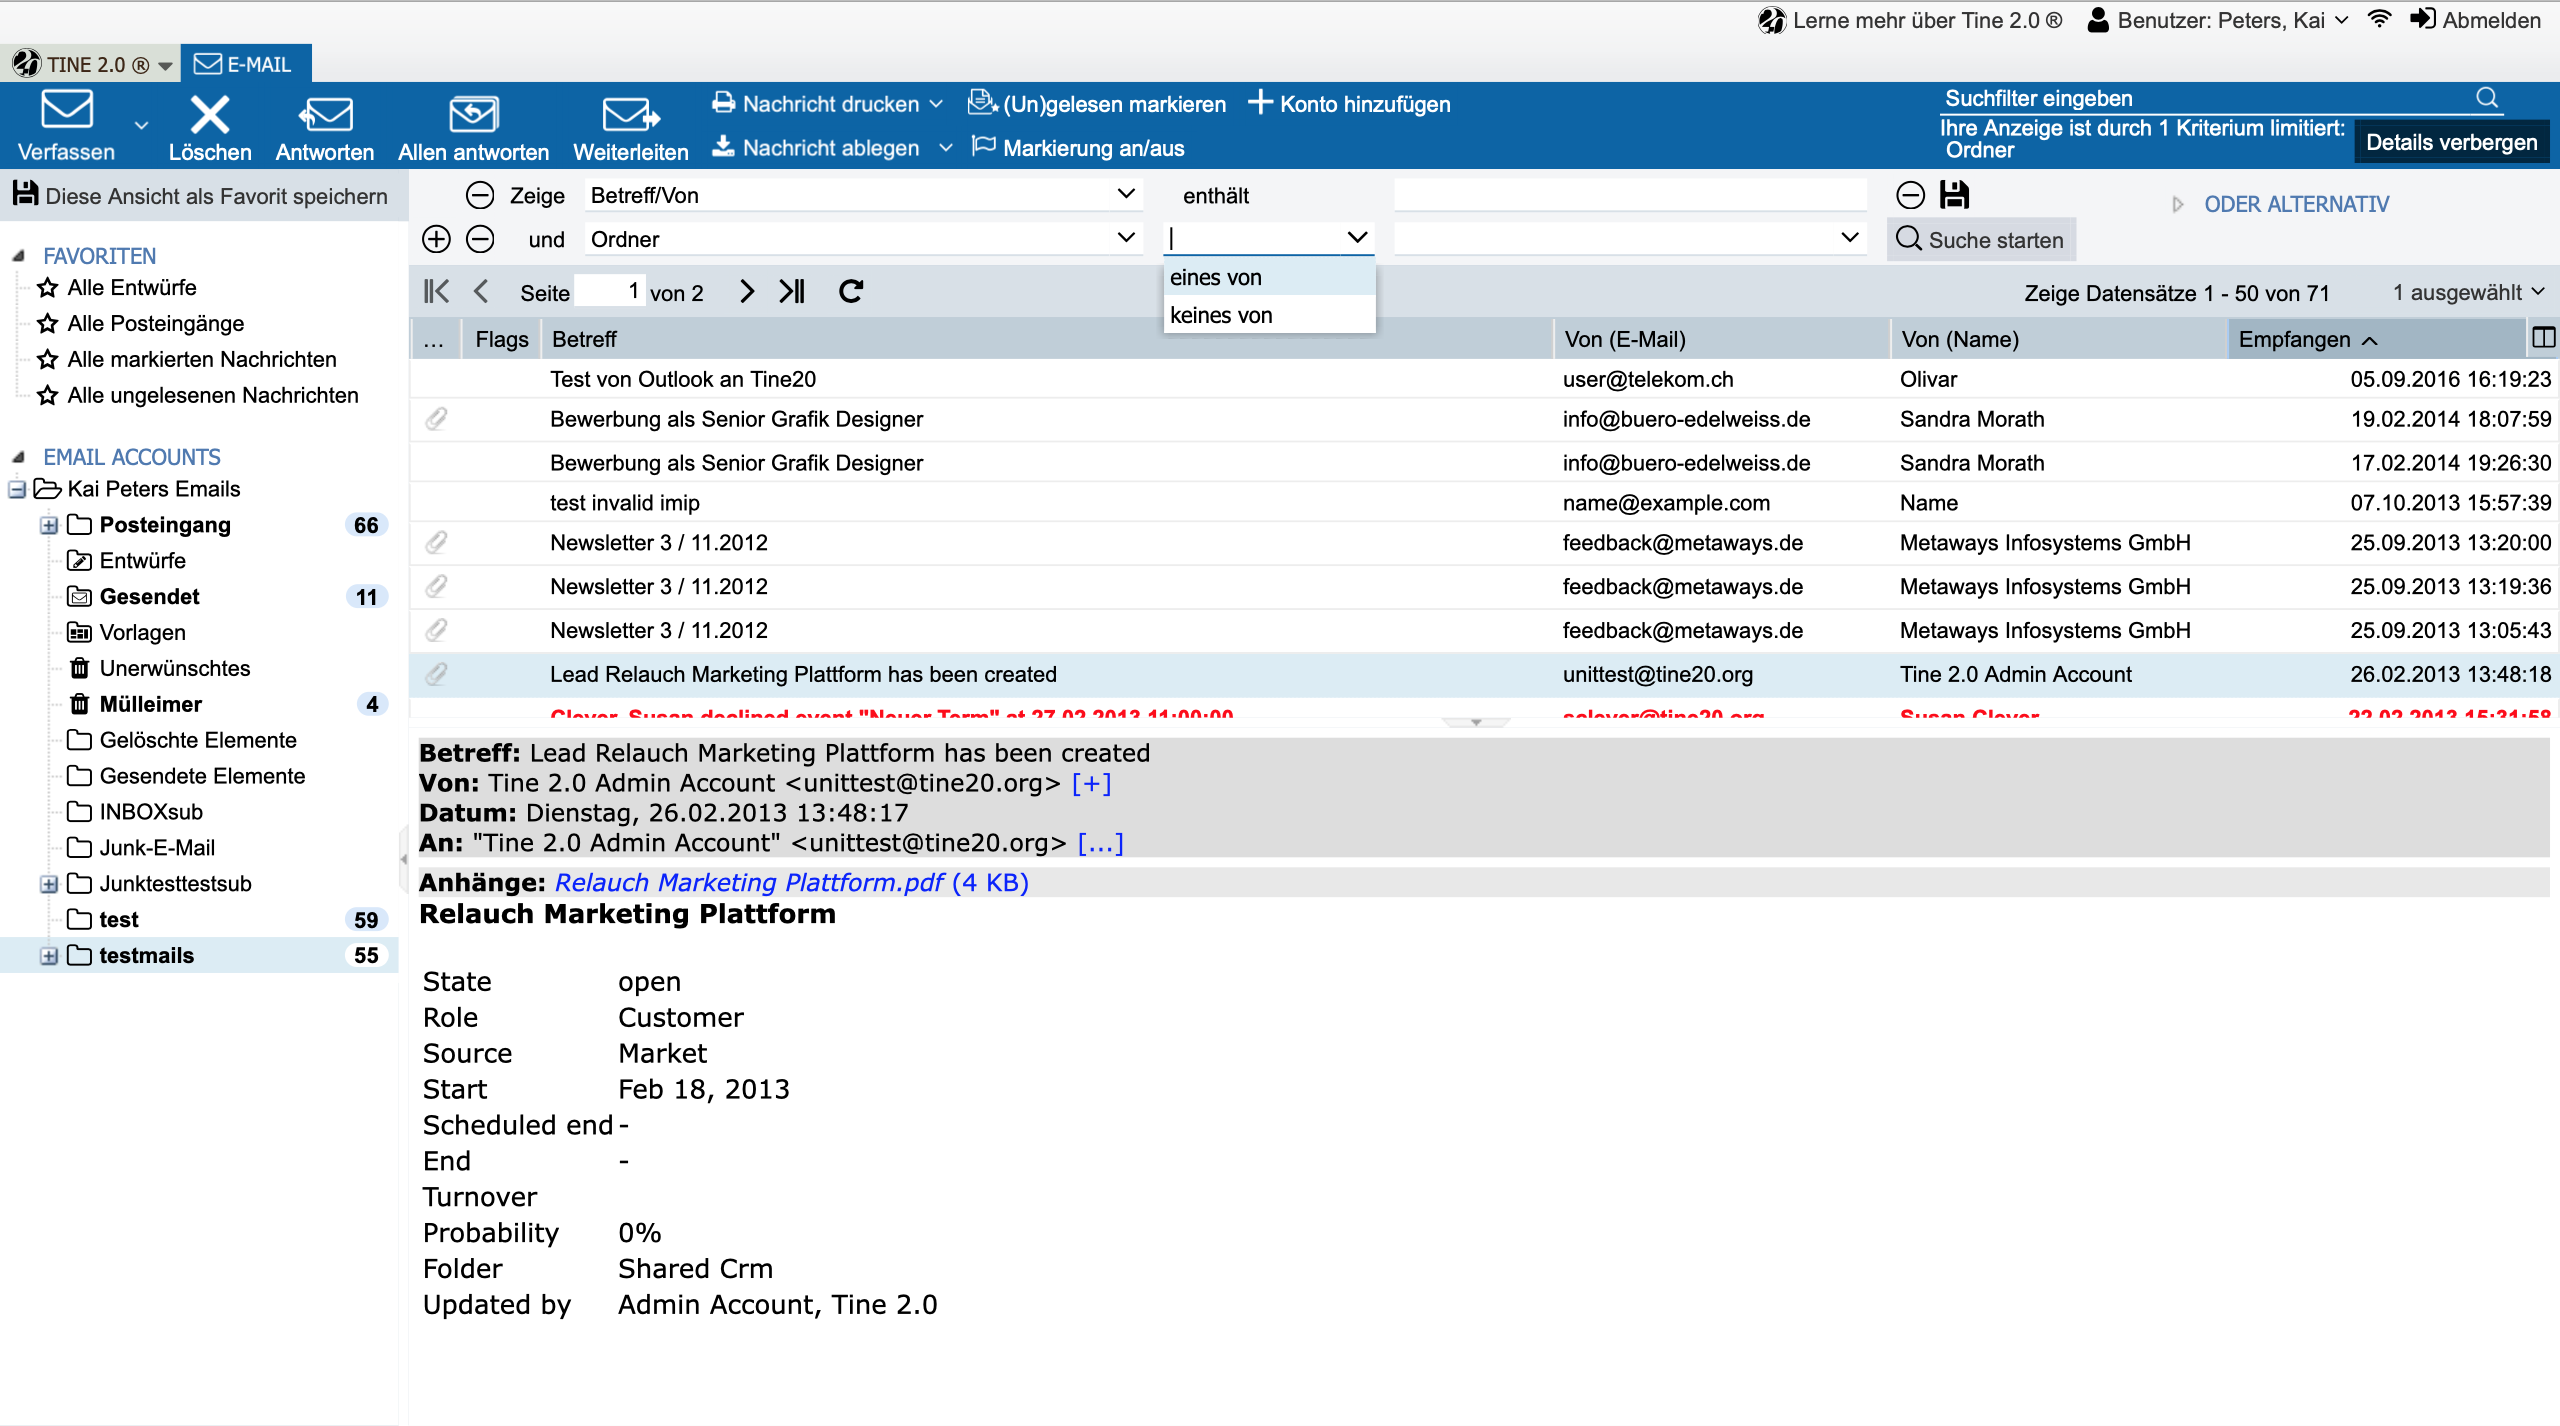The width and height of the screenshot is (2560, 1426).
Task: Sort by the Empfangen column header
Action: (2375, 339)
